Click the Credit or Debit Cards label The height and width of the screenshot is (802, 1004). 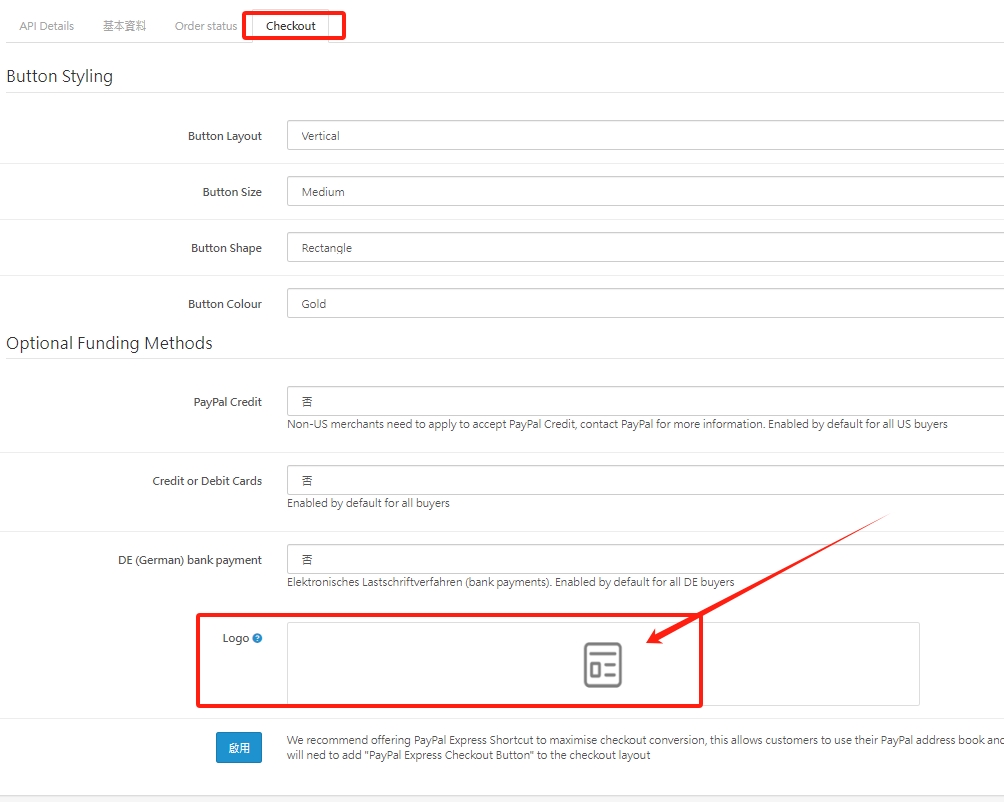207,481
